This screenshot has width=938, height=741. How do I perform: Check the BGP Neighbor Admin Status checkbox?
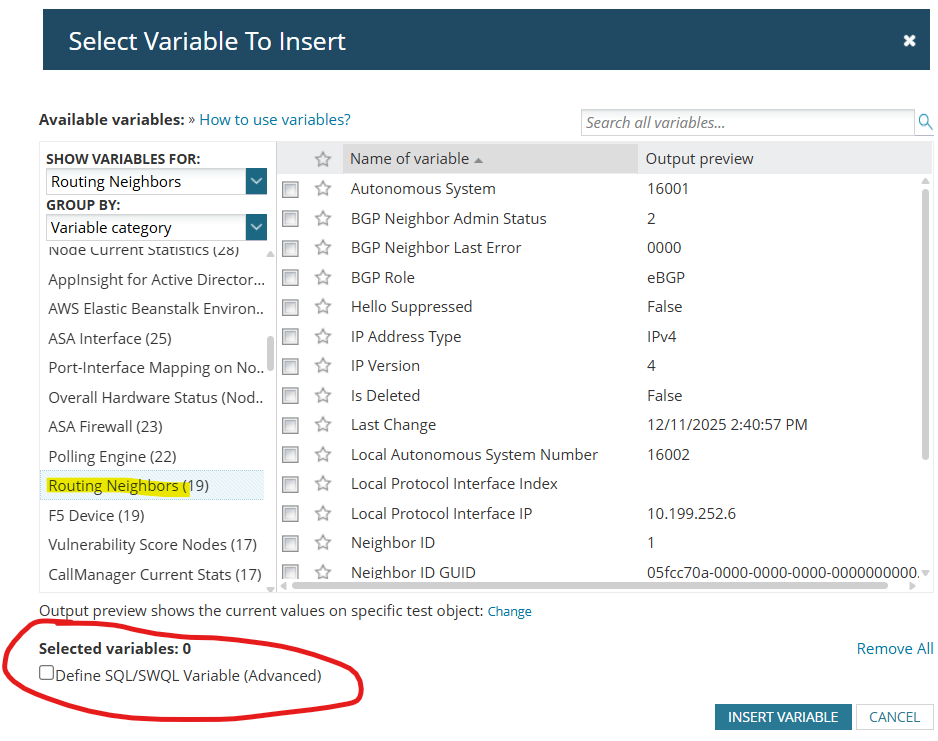click(x=291, y=219)
